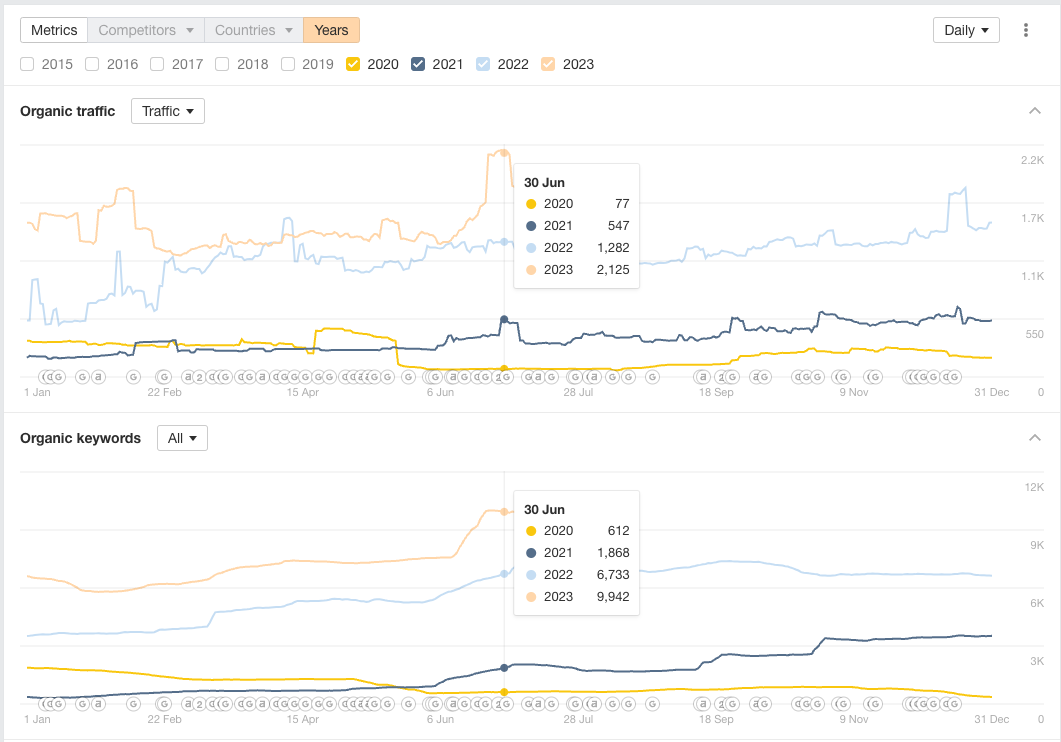Image resolution: width=1061 pixels, height=742 pixels.
Task: Click the 2021 data point on Organic traffic chart
Action: click(x=504, y=319)
